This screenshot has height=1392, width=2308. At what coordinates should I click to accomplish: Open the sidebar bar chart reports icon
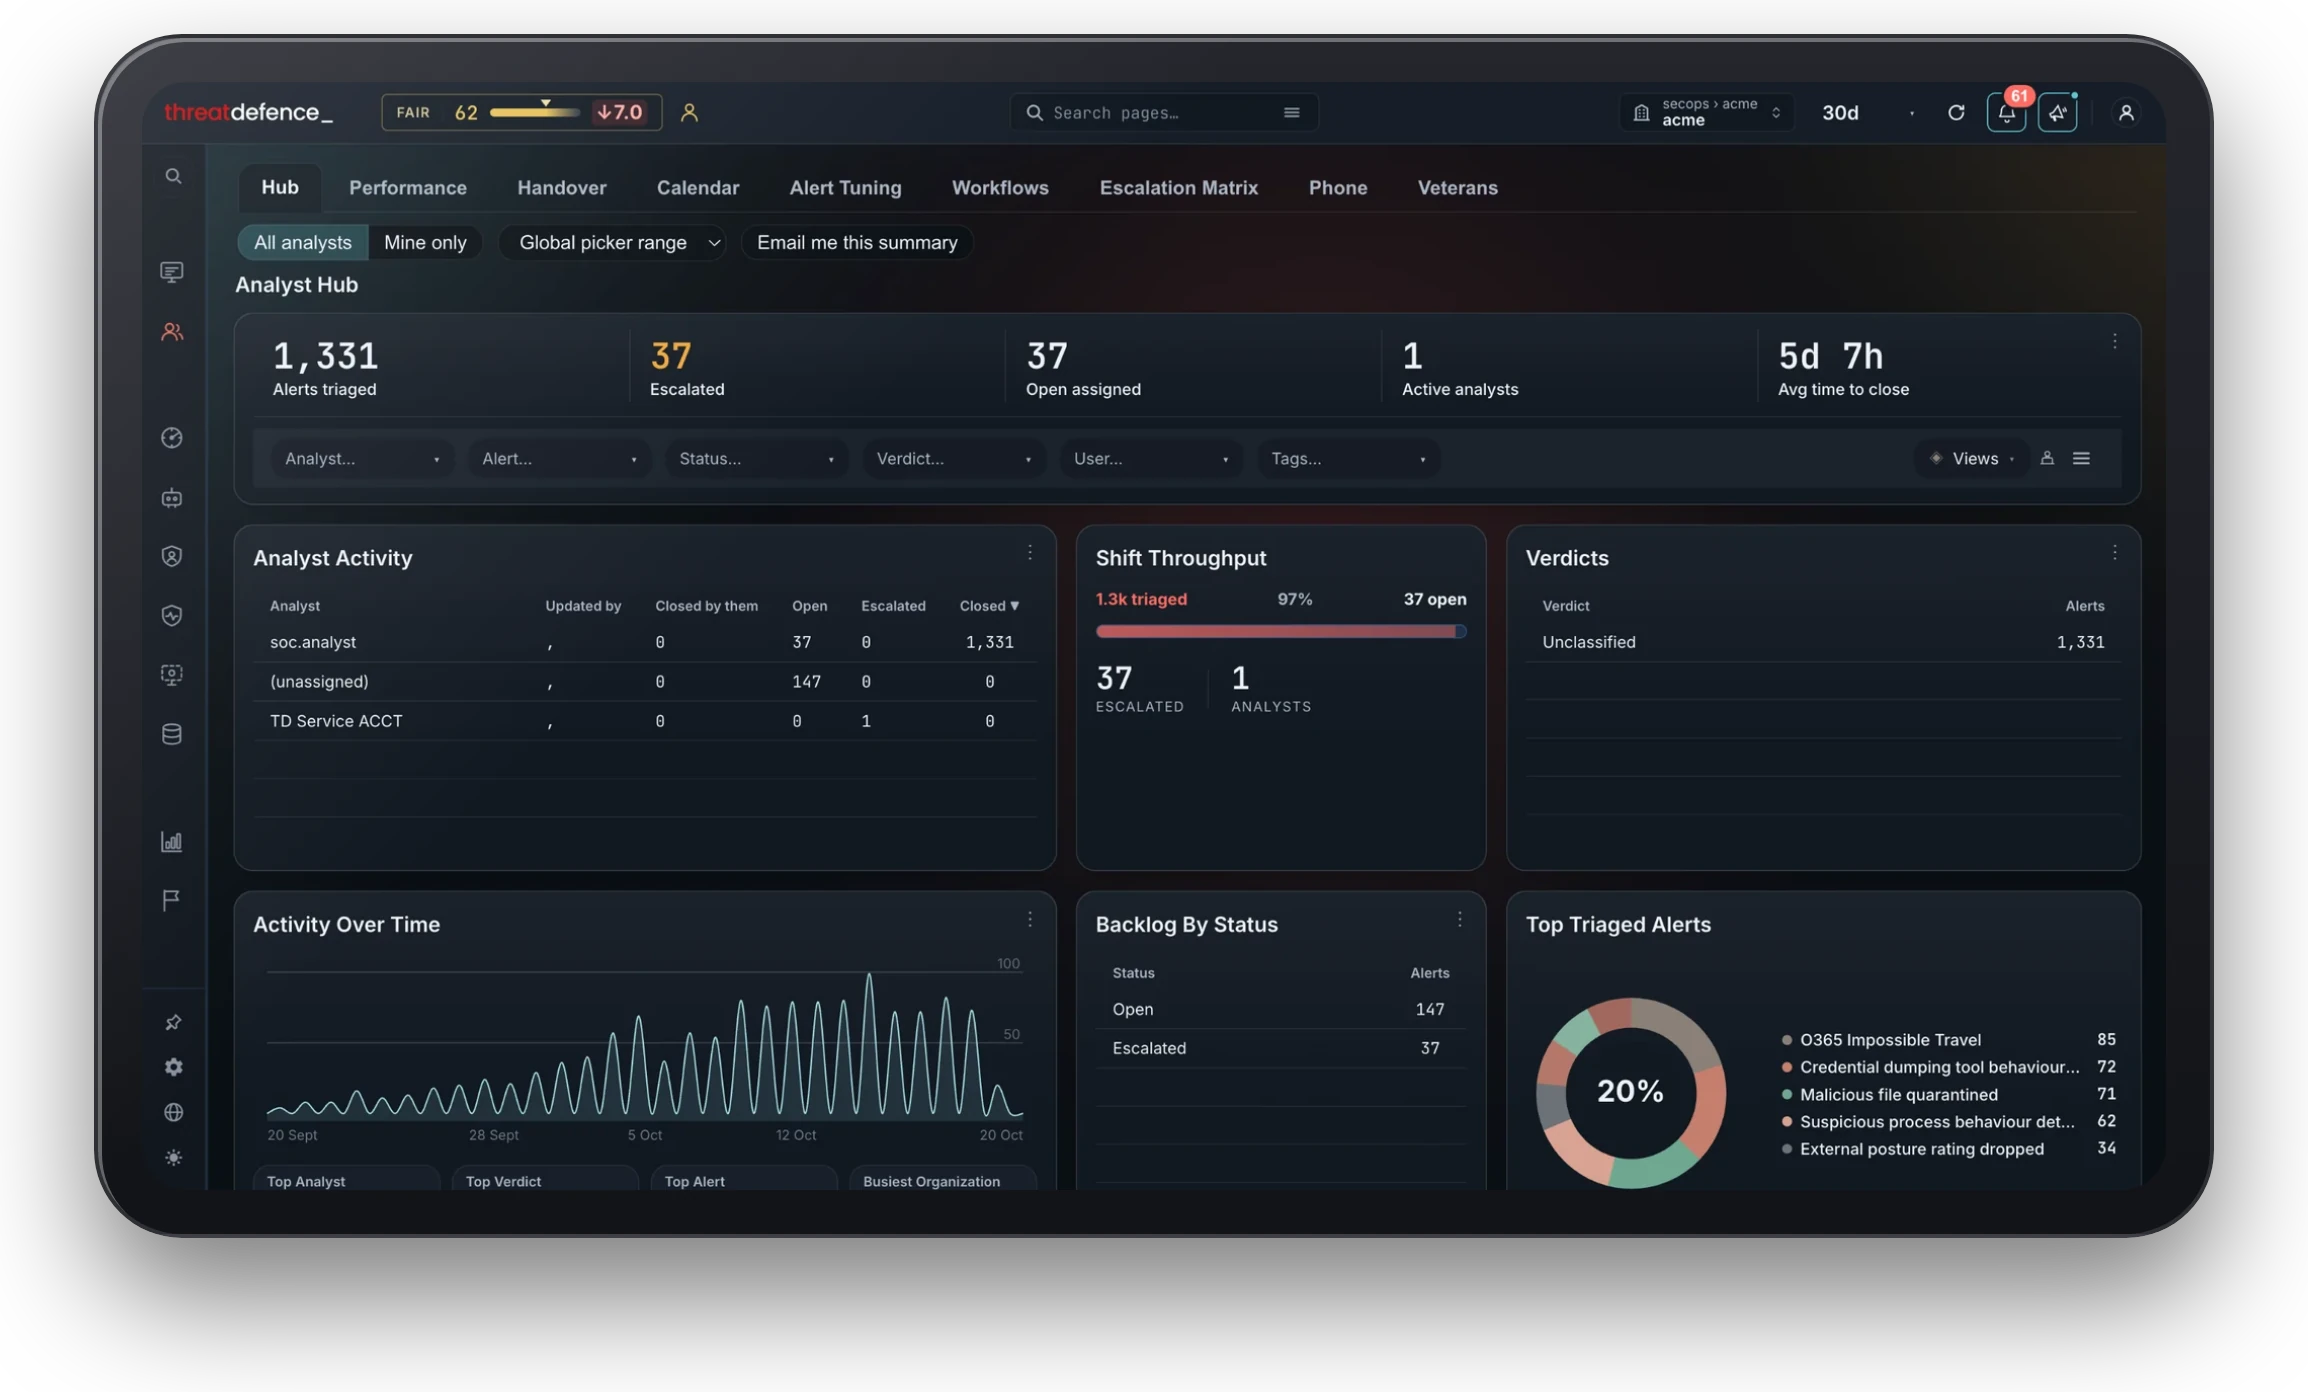[x=172, y=841]
